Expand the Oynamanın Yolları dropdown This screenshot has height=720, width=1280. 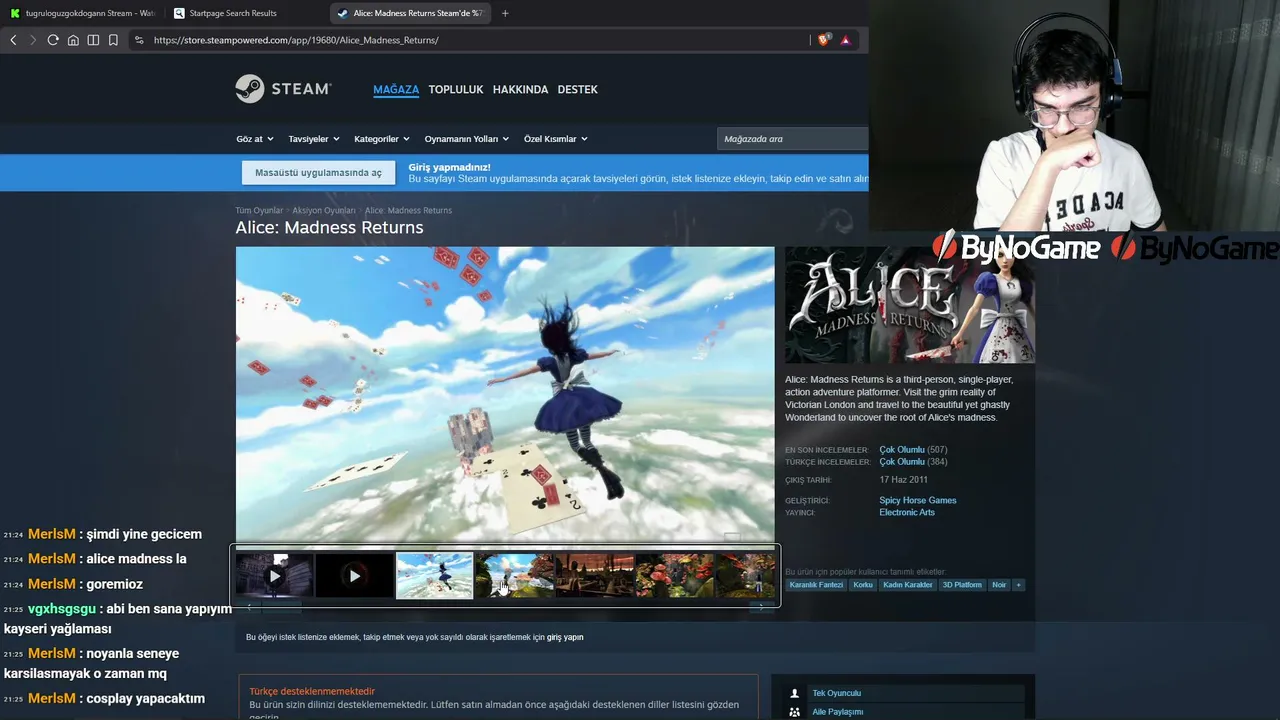coord(467,139)
